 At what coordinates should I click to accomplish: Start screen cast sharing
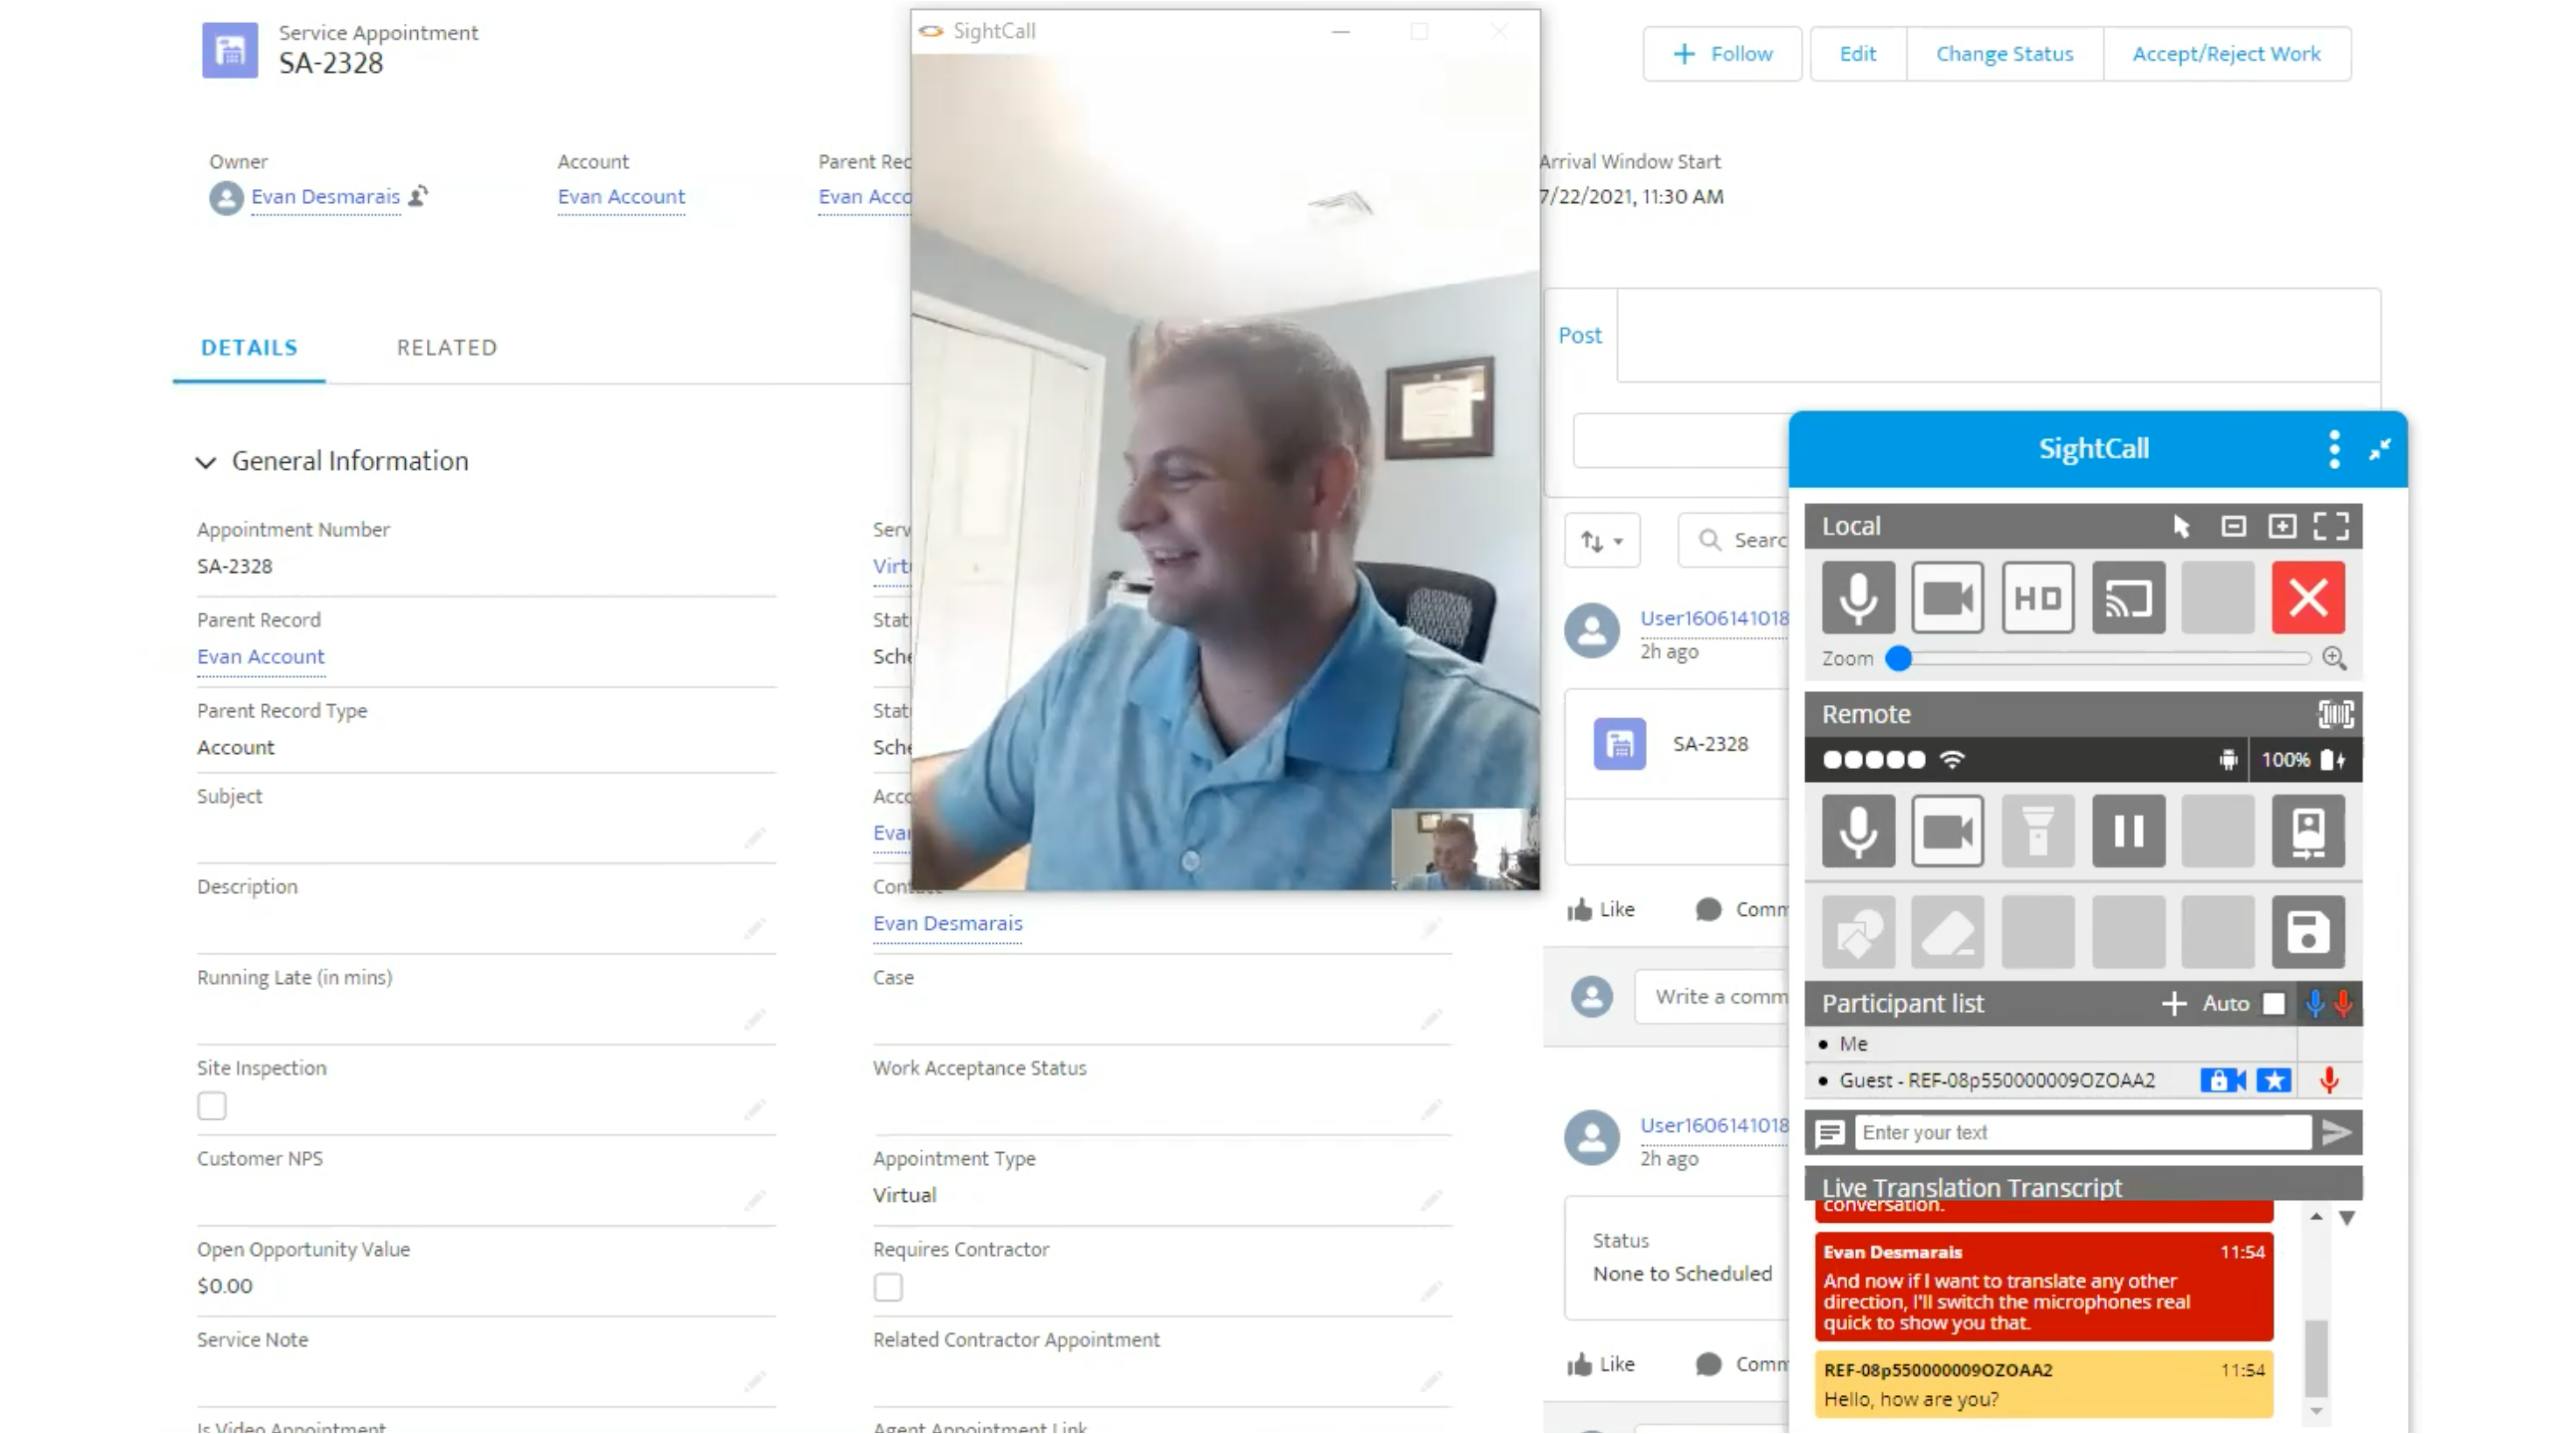2127,597
